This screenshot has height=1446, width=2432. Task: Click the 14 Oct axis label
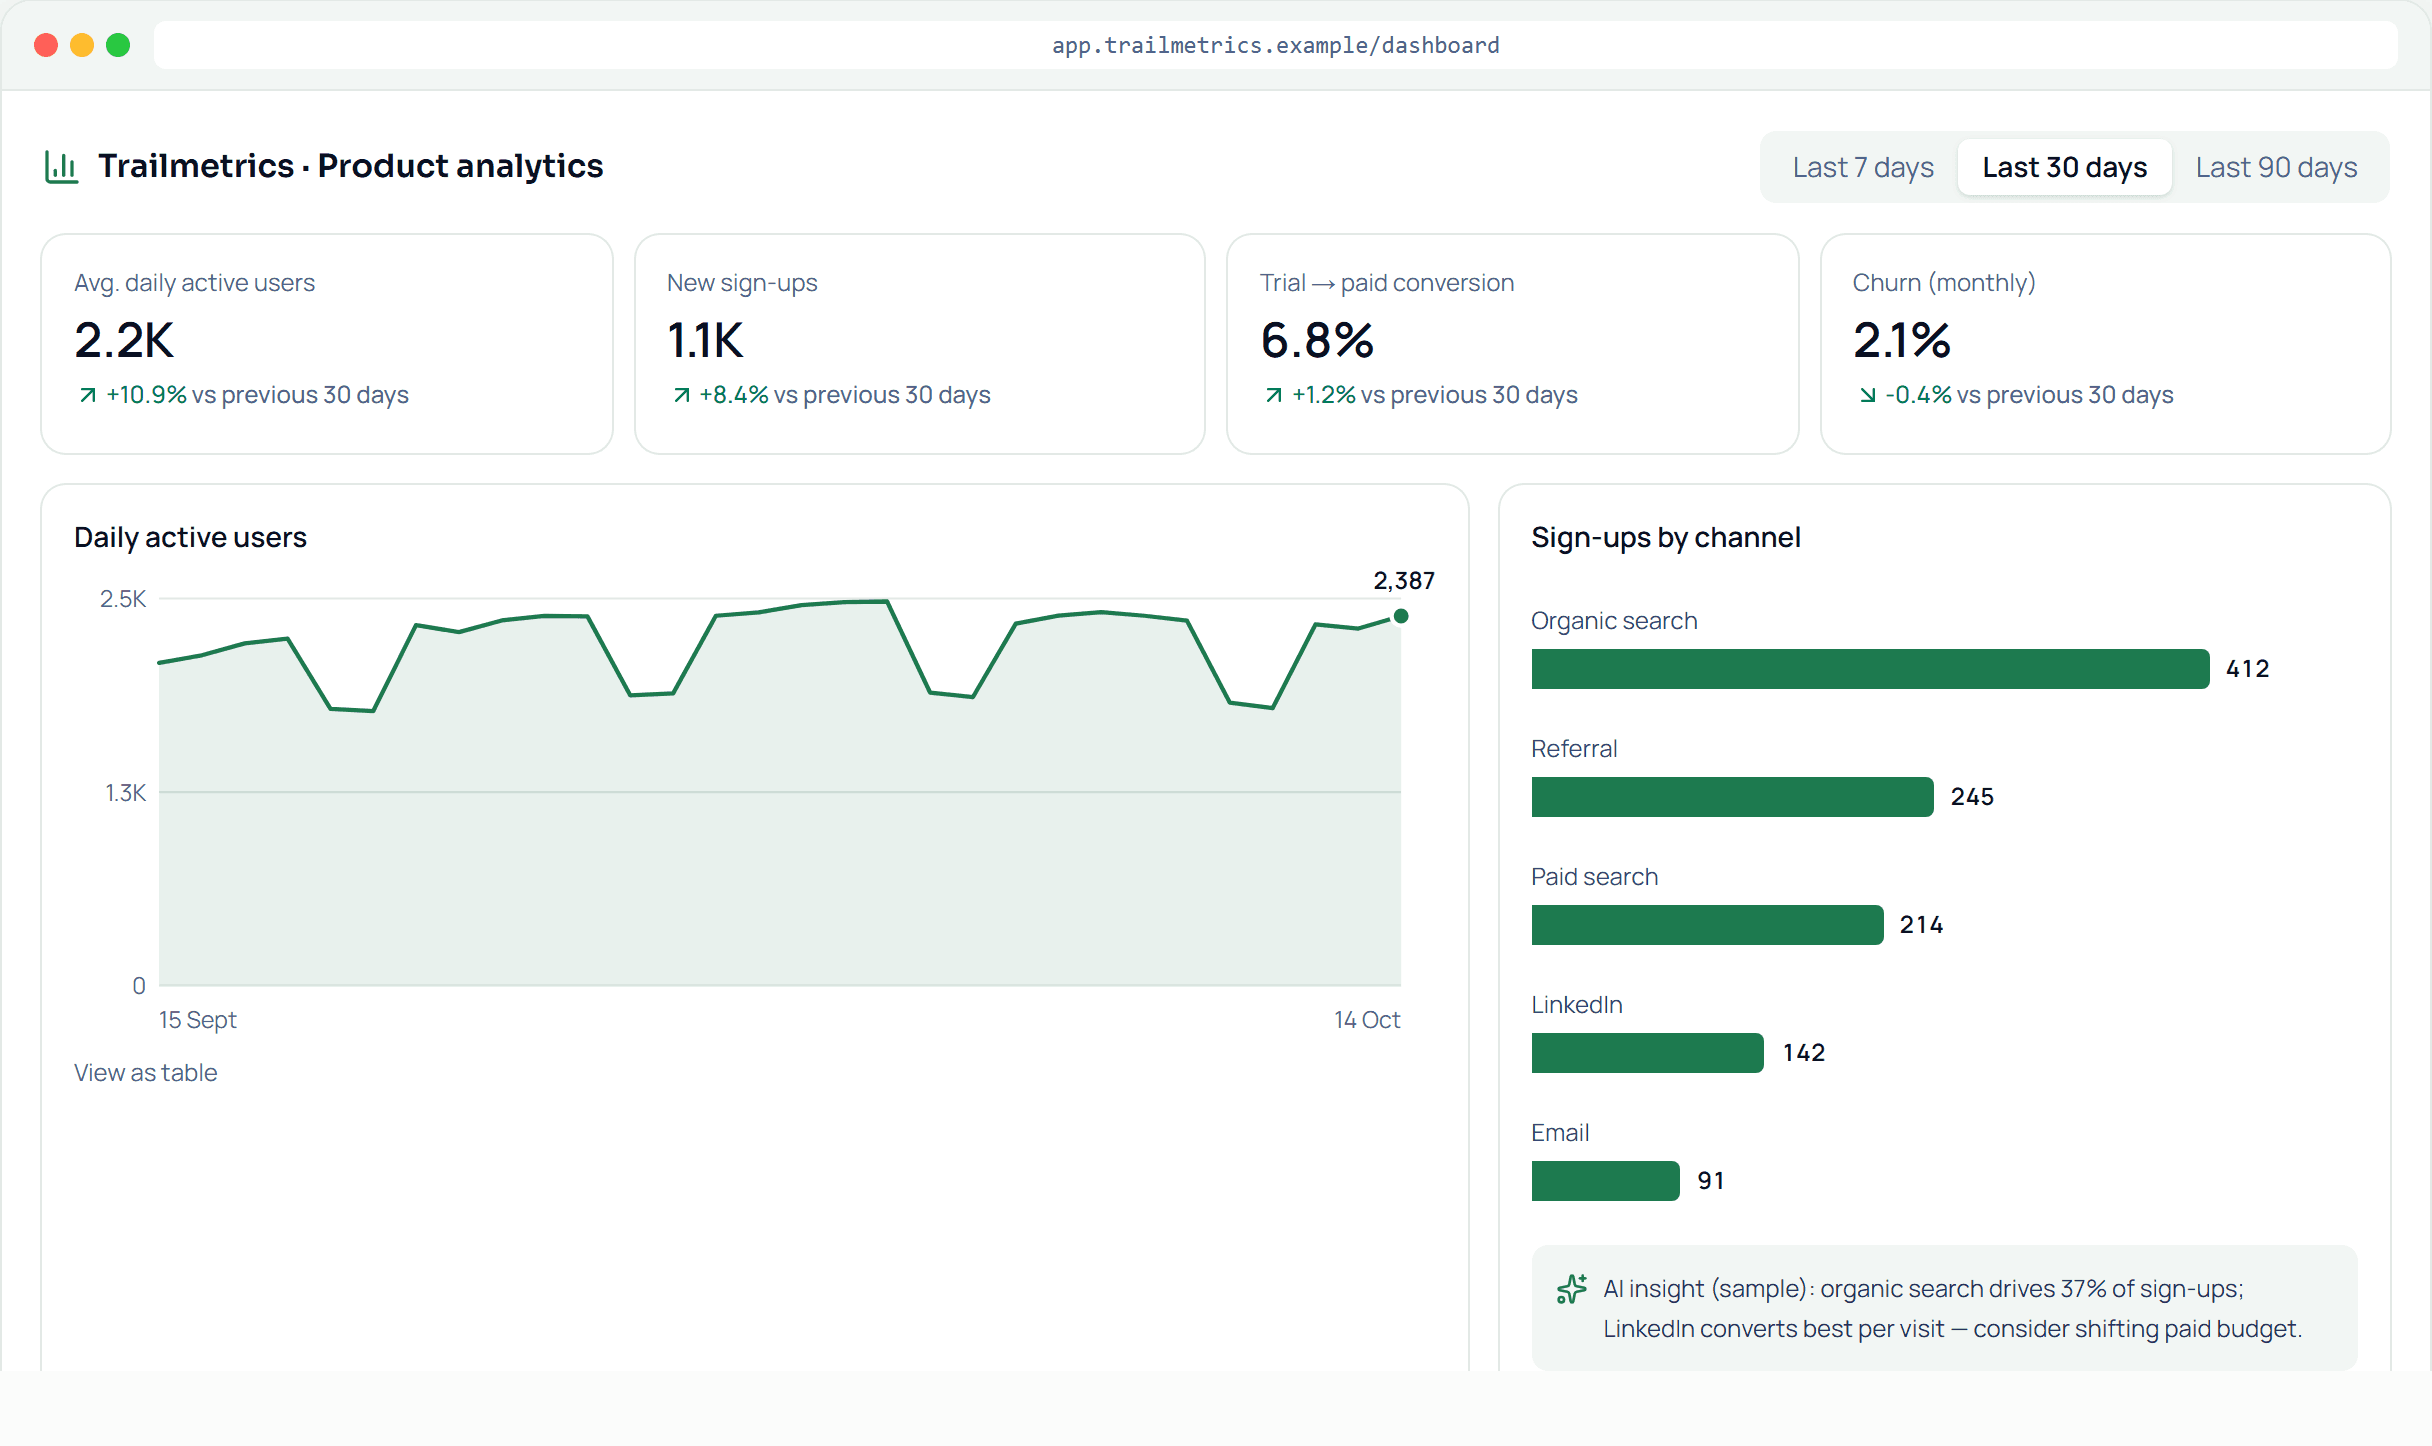1367,1020
